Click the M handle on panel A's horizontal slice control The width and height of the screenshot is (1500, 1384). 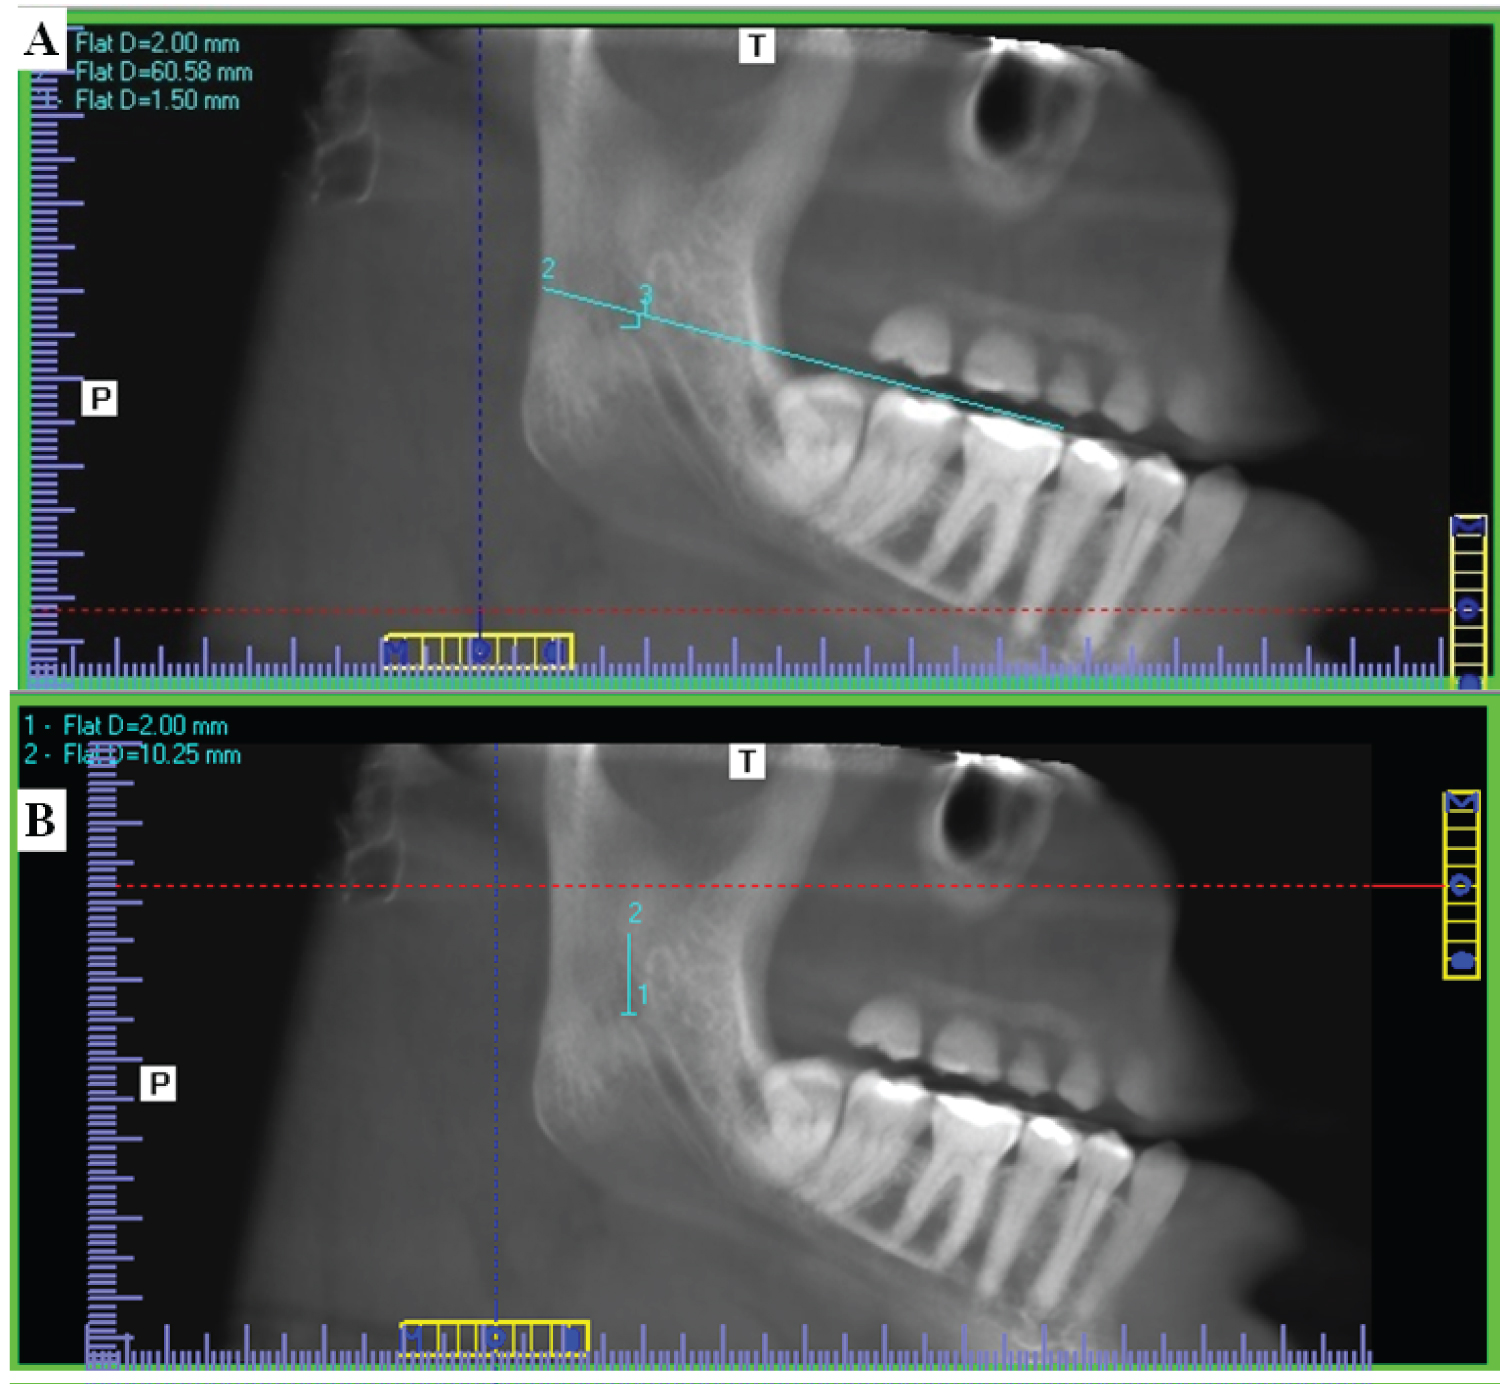396,652
